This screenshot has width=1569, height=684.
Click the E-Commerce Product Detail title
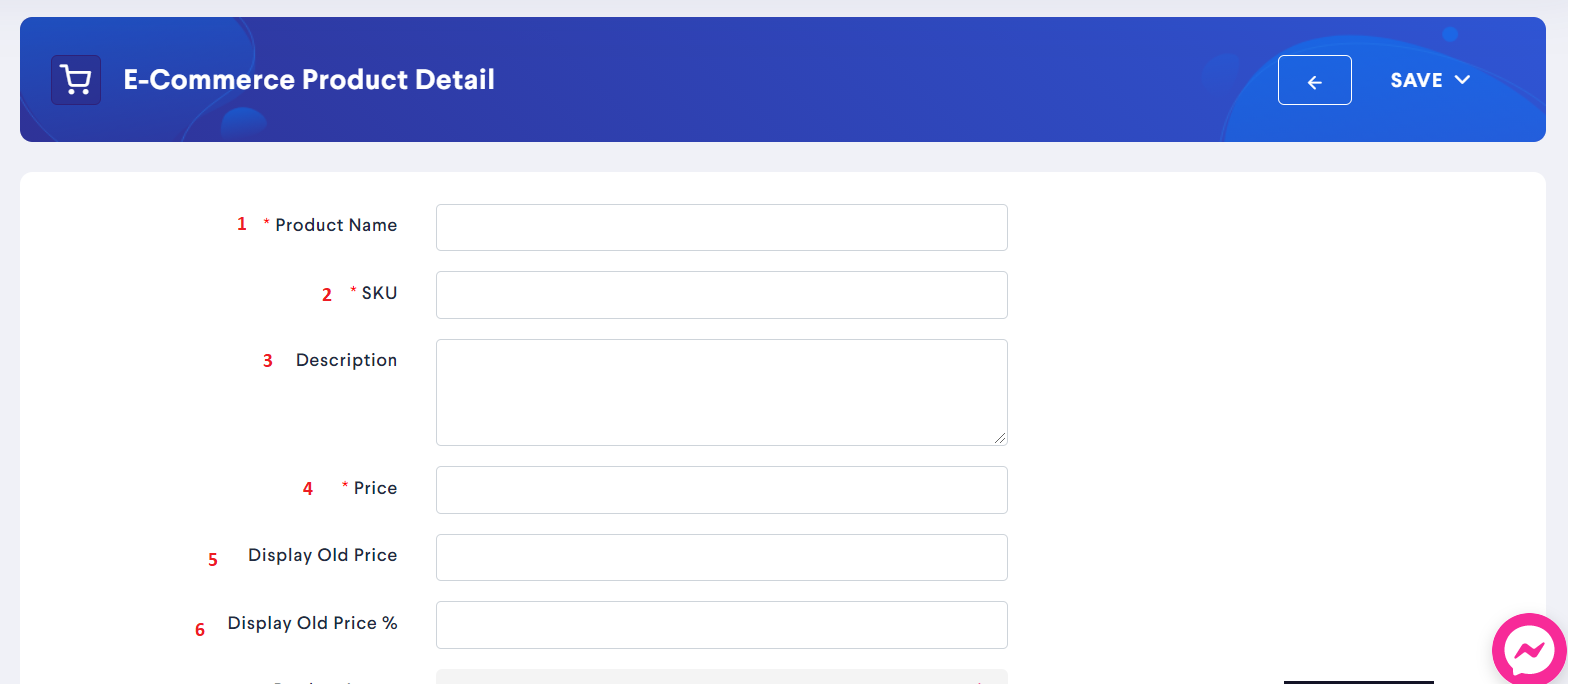pyautogui.click(x=309, y=80)
